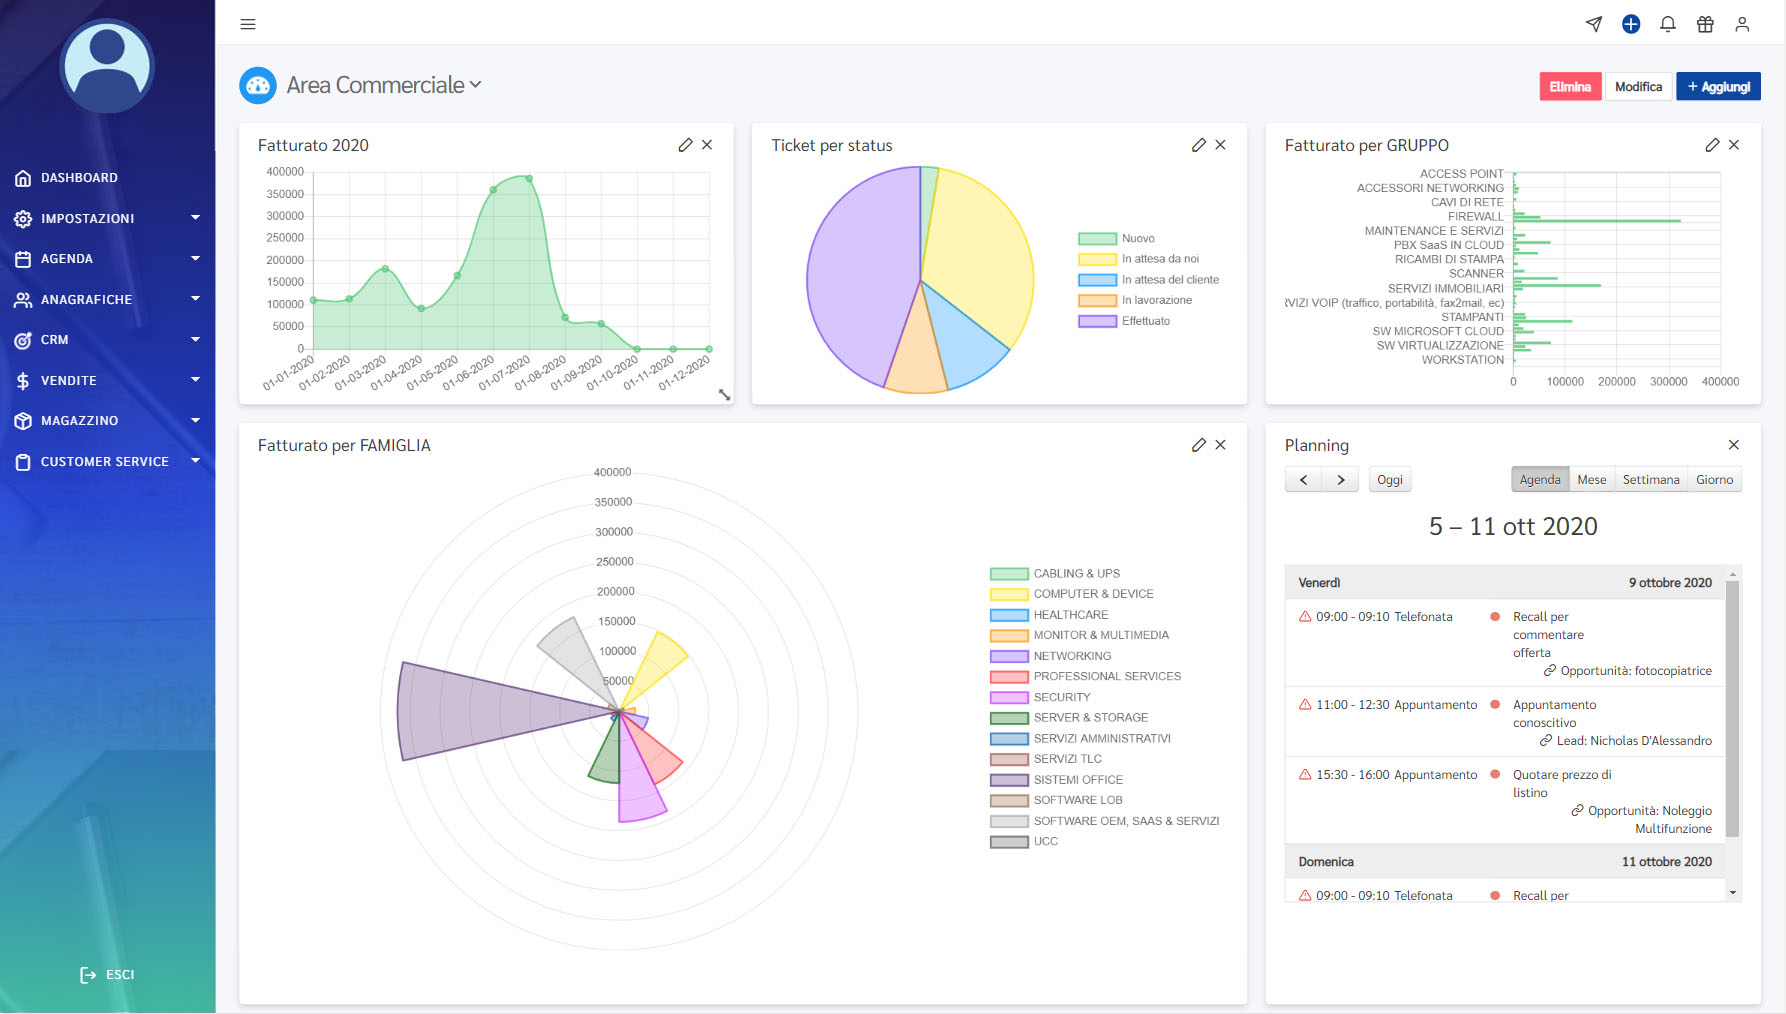Screen dimensions: 1786x1014
Task: Expand the Magazzino sidebar menu
Action: pyautogui.click(x=107, y=421)
